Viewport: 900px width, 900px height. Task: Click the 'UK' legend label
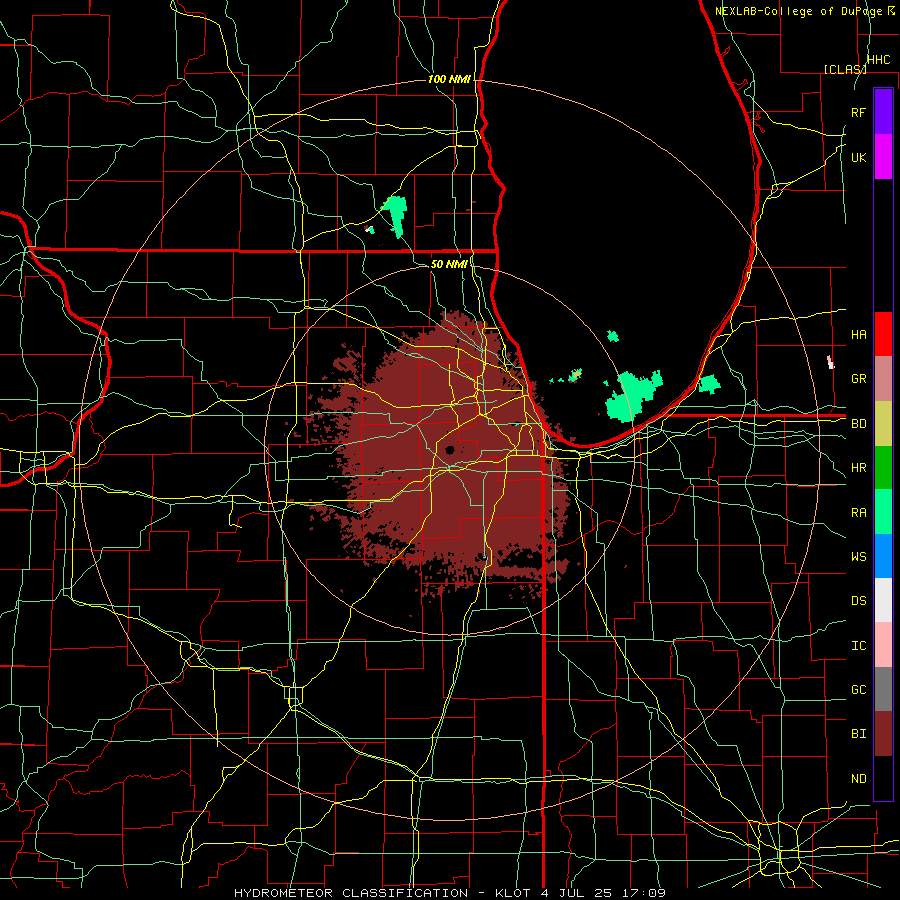pos(859,158)
